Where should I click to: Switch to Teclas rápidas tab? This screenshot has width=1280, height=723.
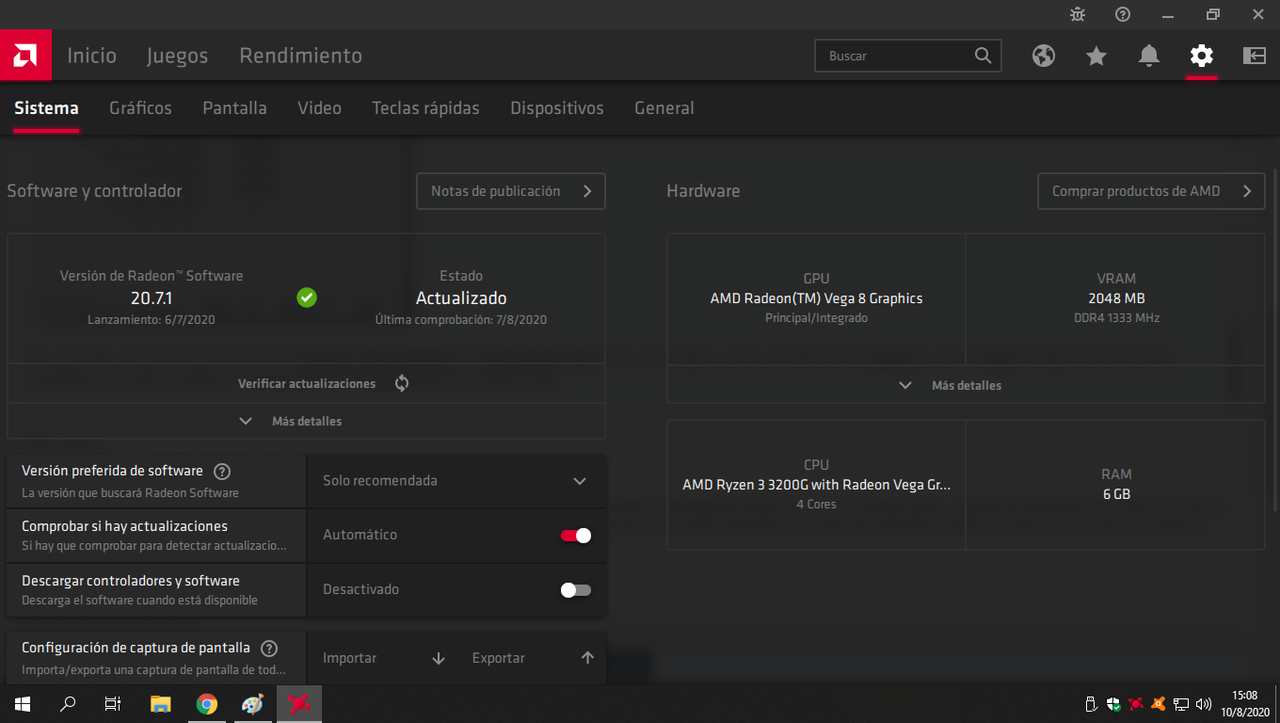426,108
